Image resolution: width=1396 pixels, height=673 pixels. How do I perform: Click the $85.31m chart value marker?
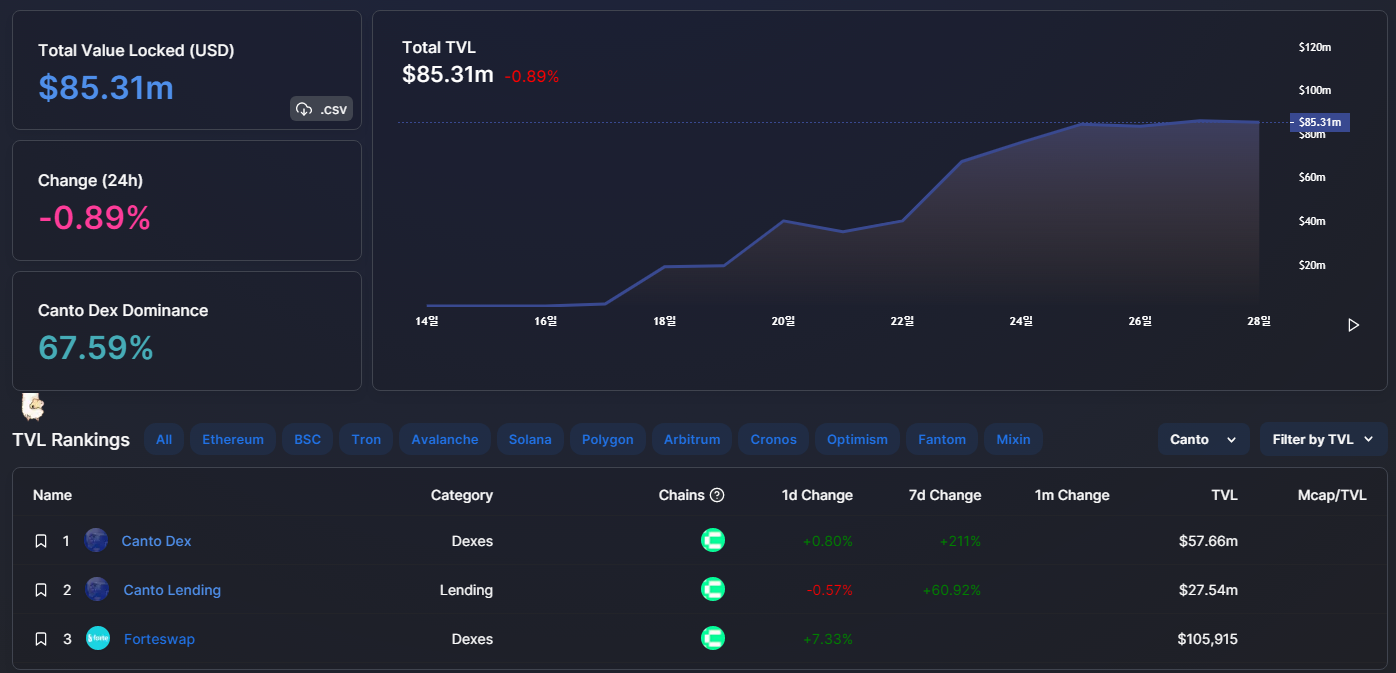pos(1320,122)
